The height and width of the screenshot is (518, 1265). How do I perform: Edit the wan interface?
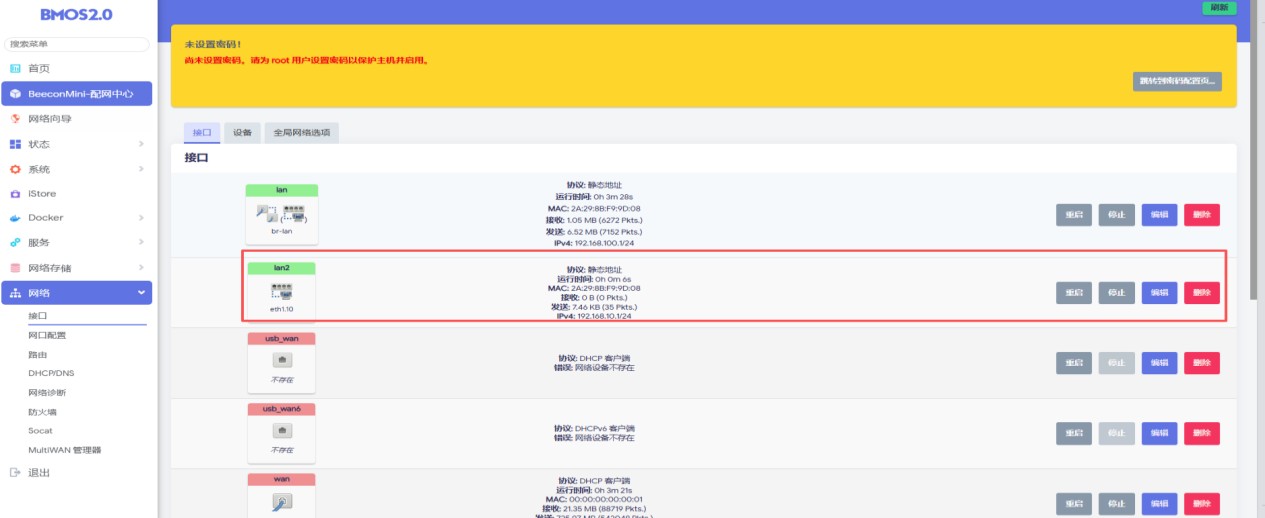pyautogui.click(x=1159, y=503)
